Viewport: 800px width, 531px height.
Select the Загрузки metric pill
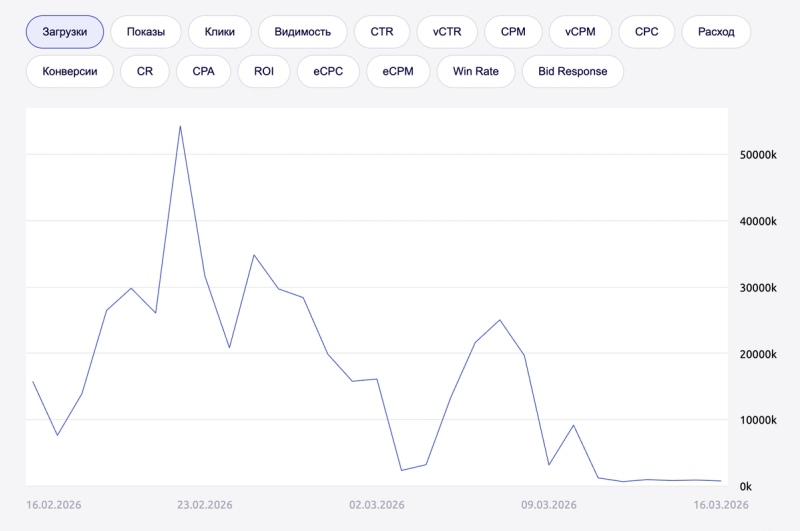pyautogui.click(x=65, y=32)
